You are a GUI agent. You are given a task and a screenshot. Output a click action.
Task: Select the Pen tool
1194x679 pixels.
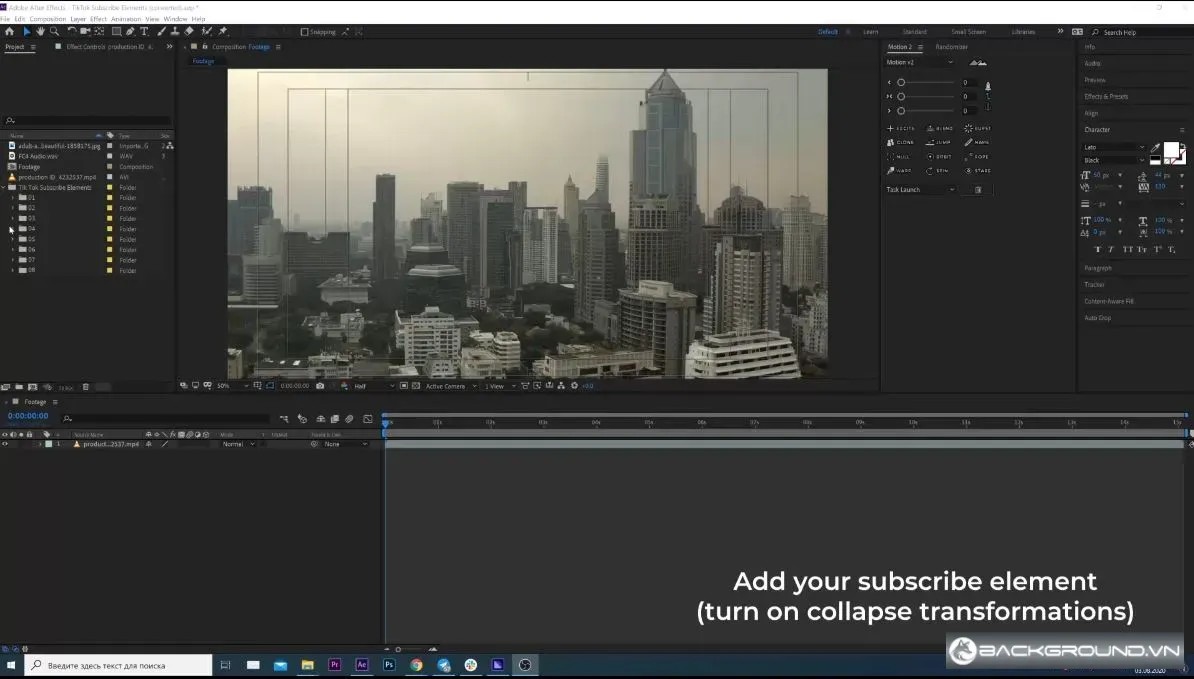pyautogui.click(x=130, y=32)
